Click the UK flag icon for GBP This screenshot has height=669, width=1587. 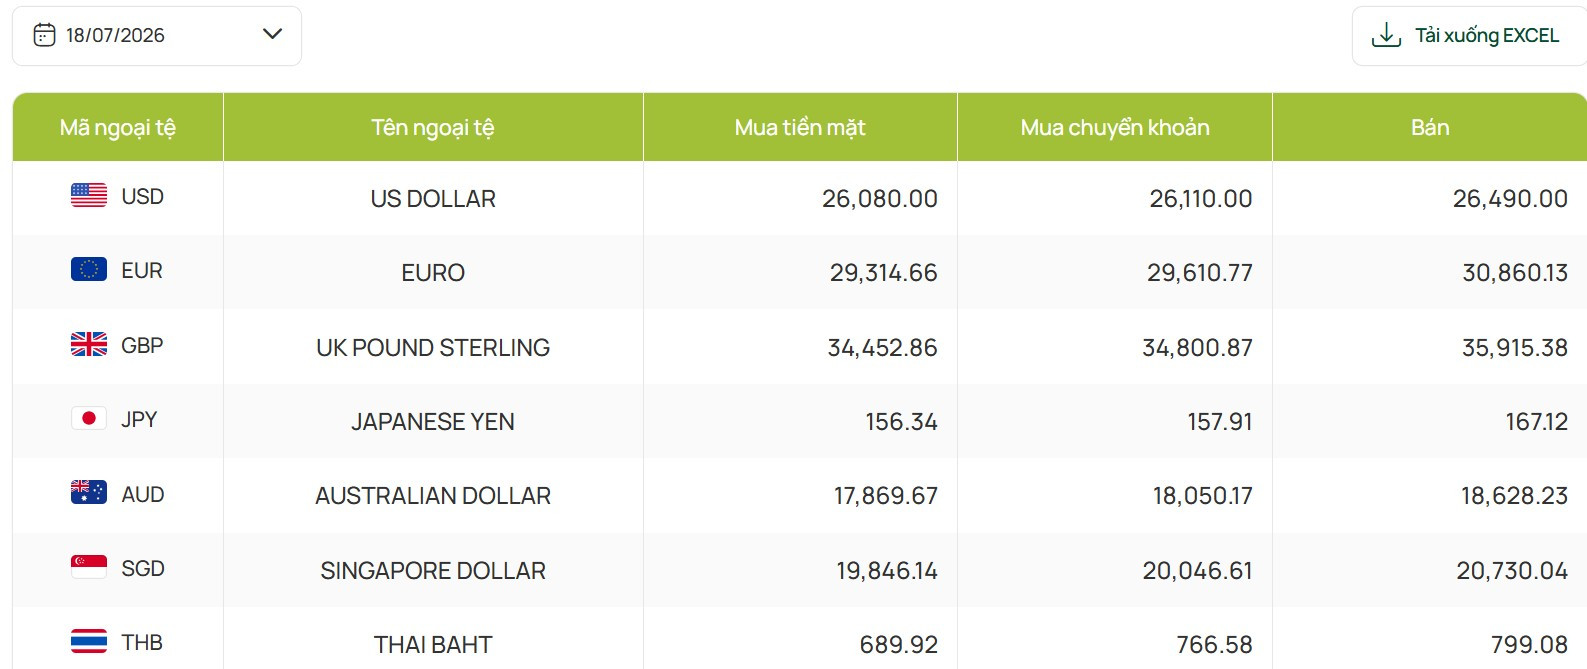pyautogui.click(x=89, y=344)
